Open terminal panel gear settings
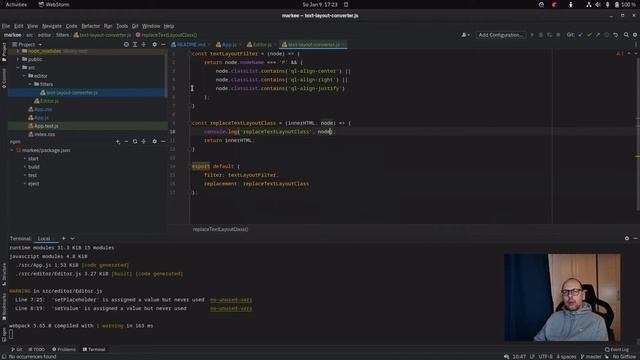 click(627, 238)
